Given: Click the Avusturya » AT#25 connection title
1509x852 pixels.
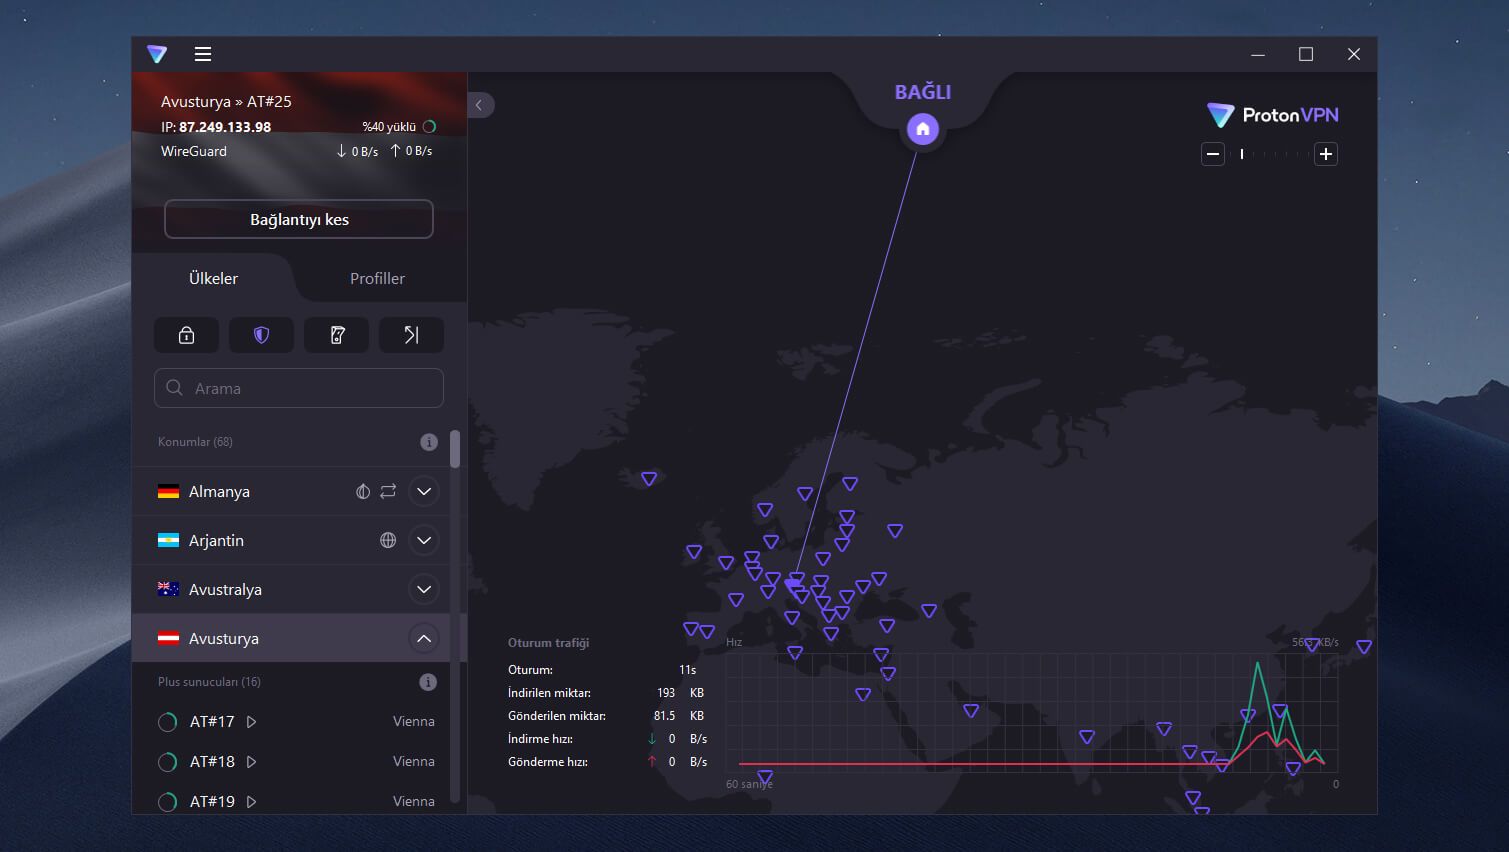Looking at the screenshot, I should pyautogui.click(x=226, y=101).
